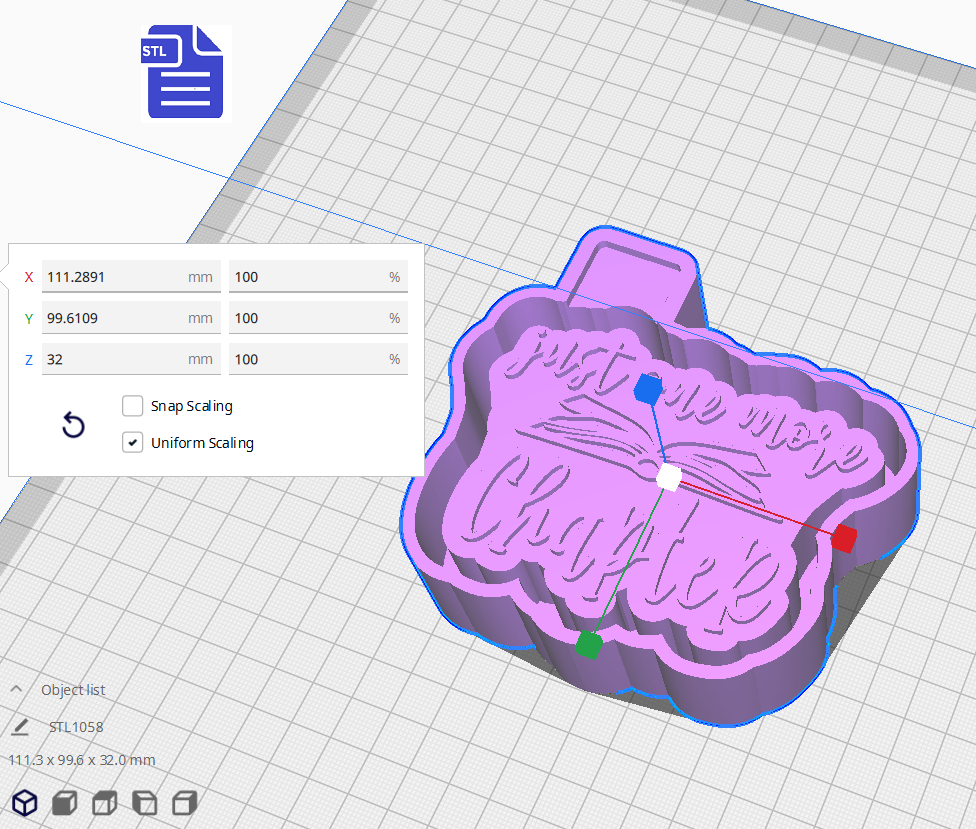This screenshot has height=829, width=976.
Task: Select the 3D perspective view icon
Action: (x=24, y=802)
